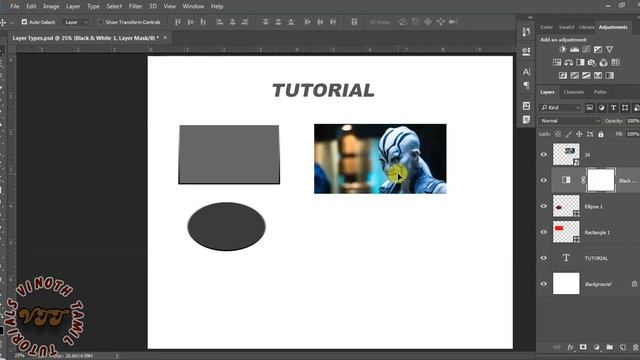Hide the Rectangle 1 layer

pos(544,232)
